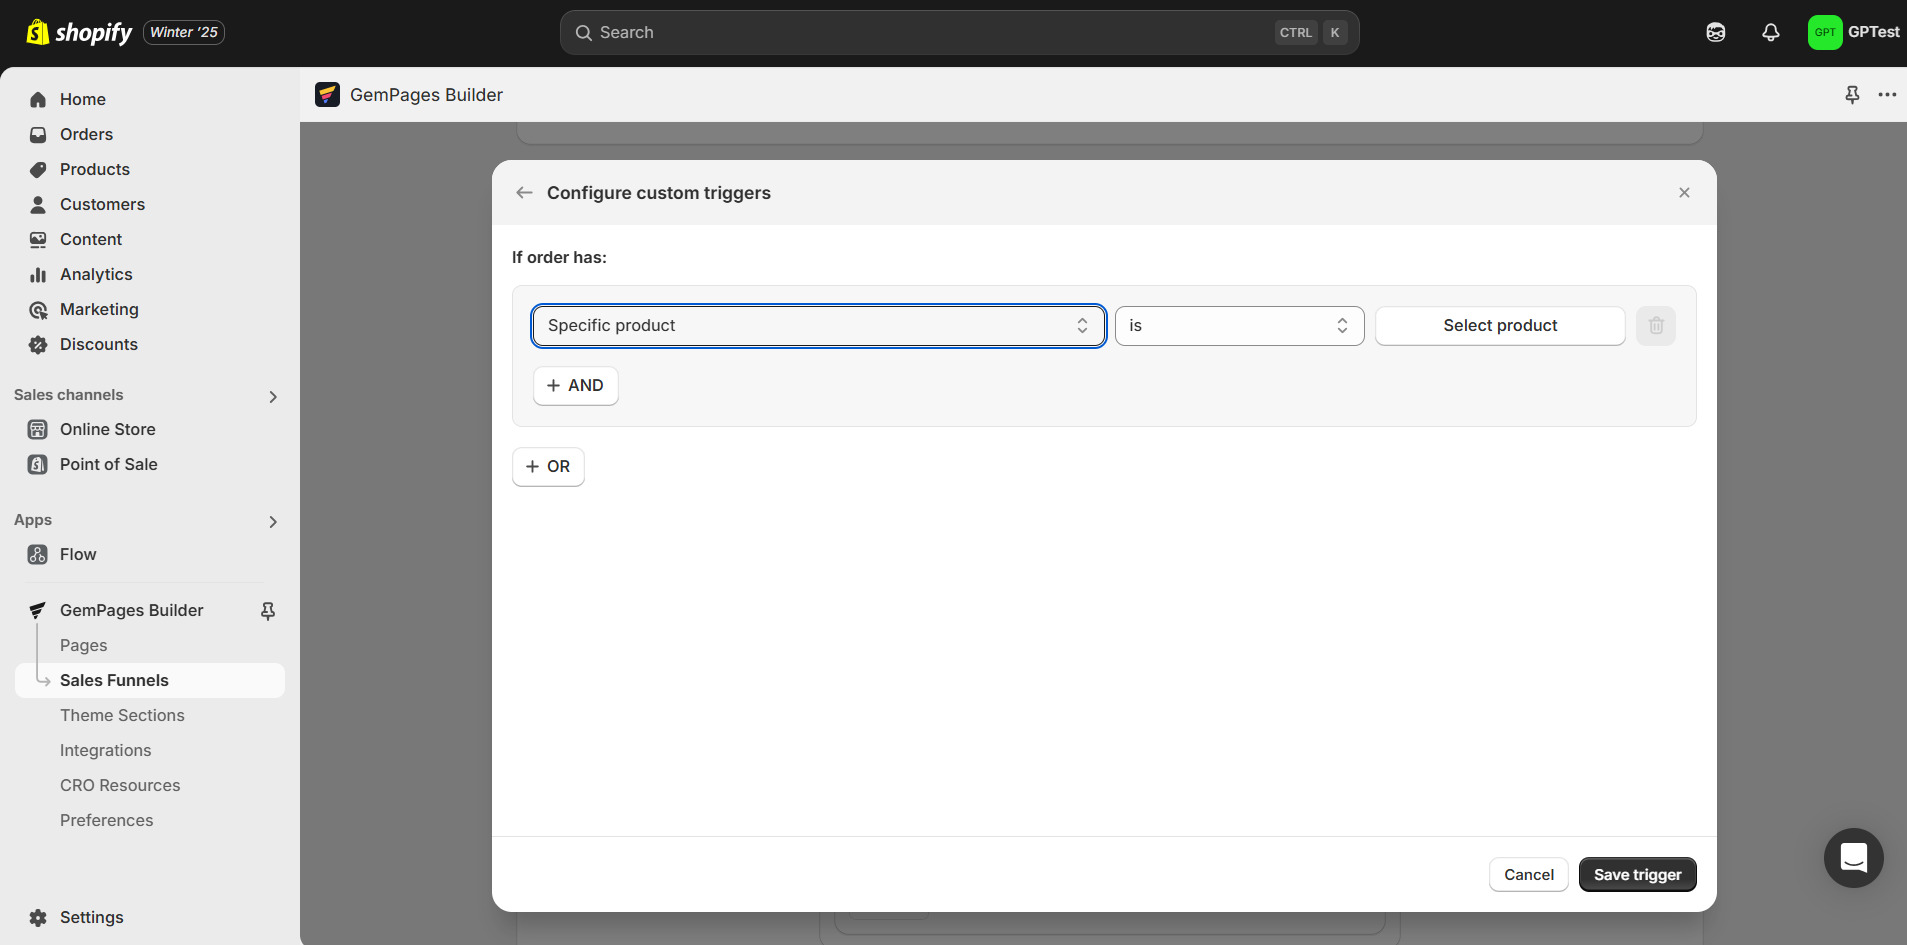Go to Theme Sections in GemPages
Image resolution: width=1907 pixels, height=945 pixels.
(122, 716)
